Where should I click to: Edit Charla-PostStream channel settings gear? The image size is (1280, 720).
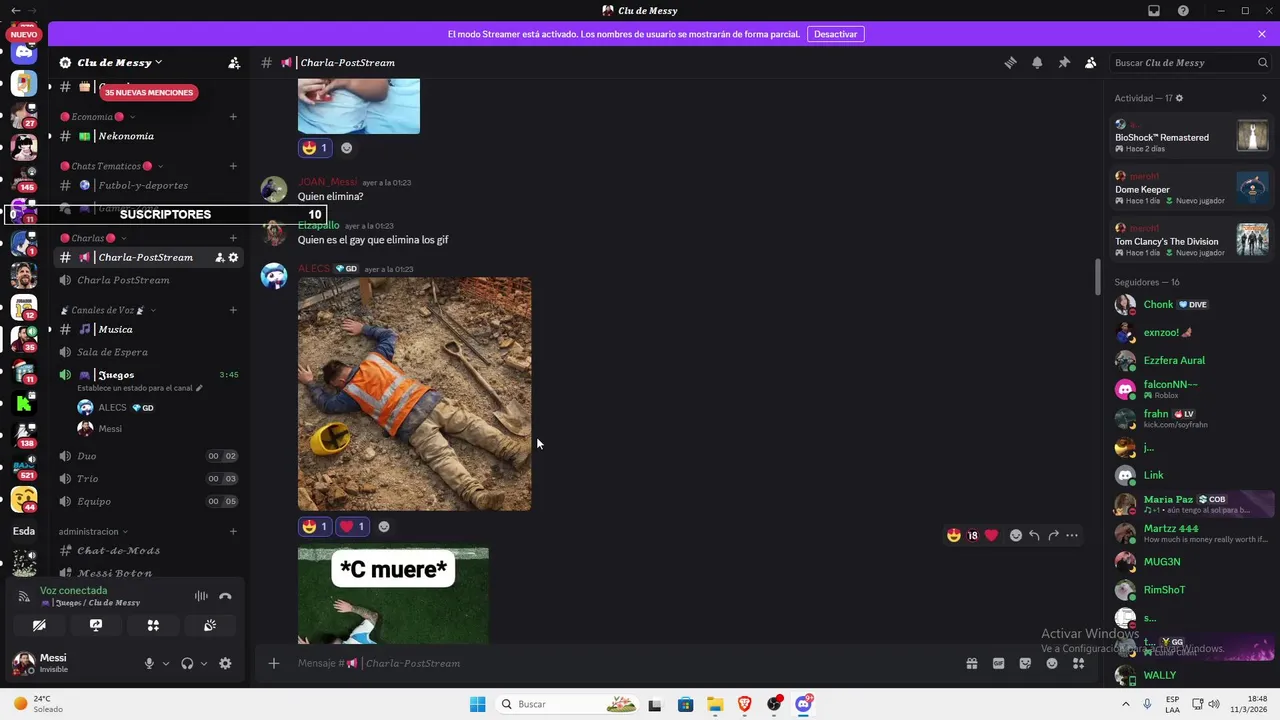(234, 257)
